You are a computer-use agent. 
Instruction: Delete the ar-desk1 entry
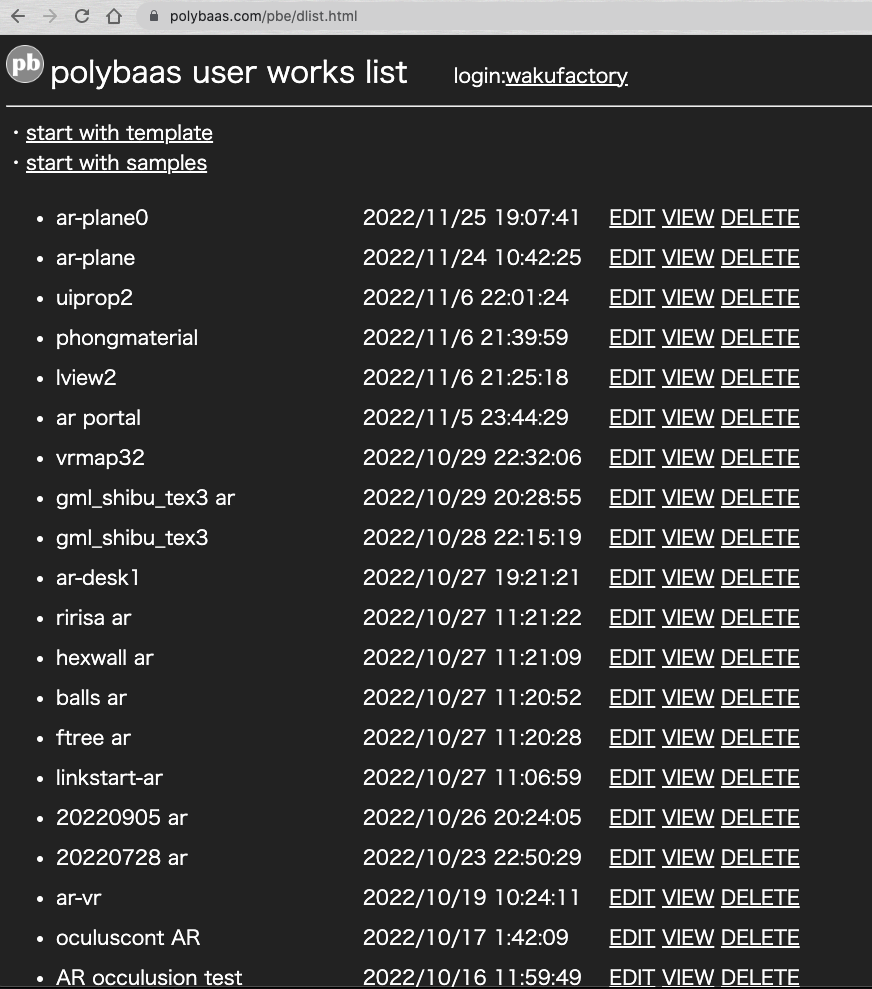(x=759, y=577)
